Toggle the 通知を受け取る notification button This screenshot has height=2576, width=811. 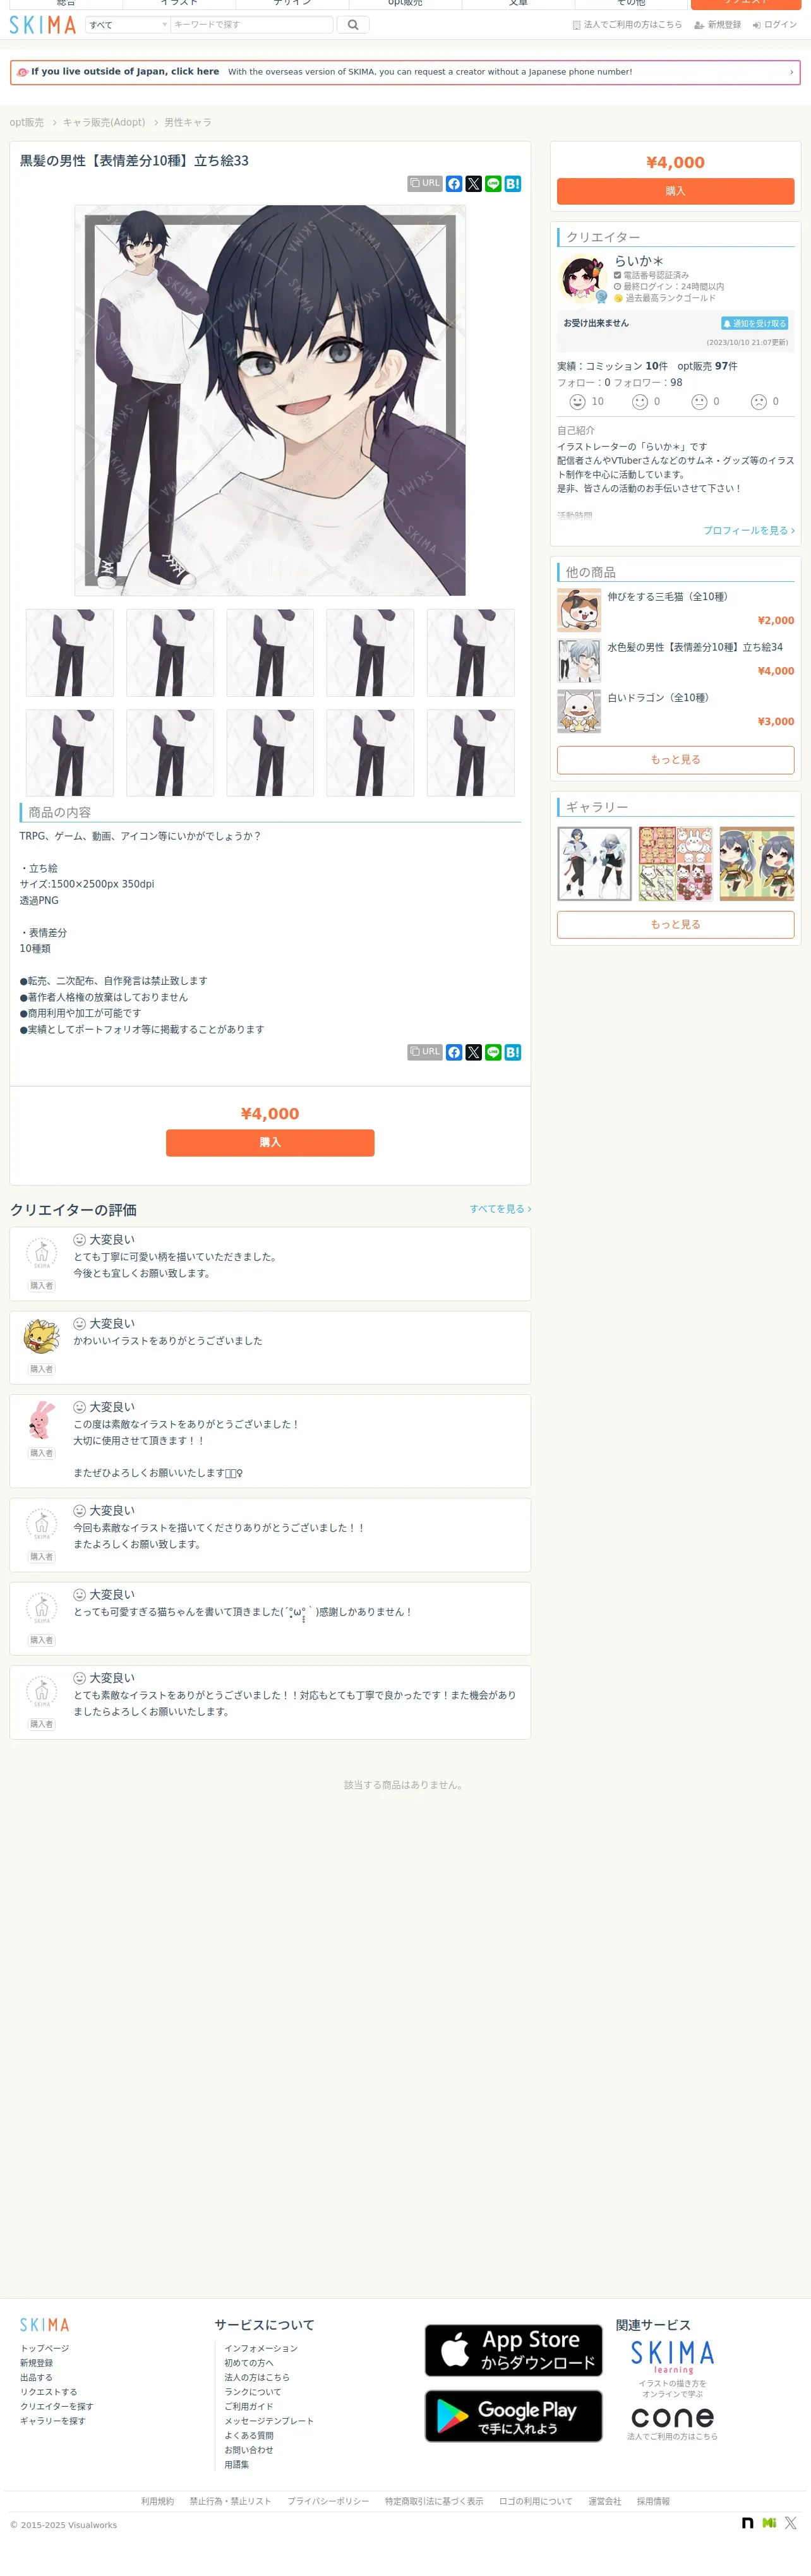(755, 323)
